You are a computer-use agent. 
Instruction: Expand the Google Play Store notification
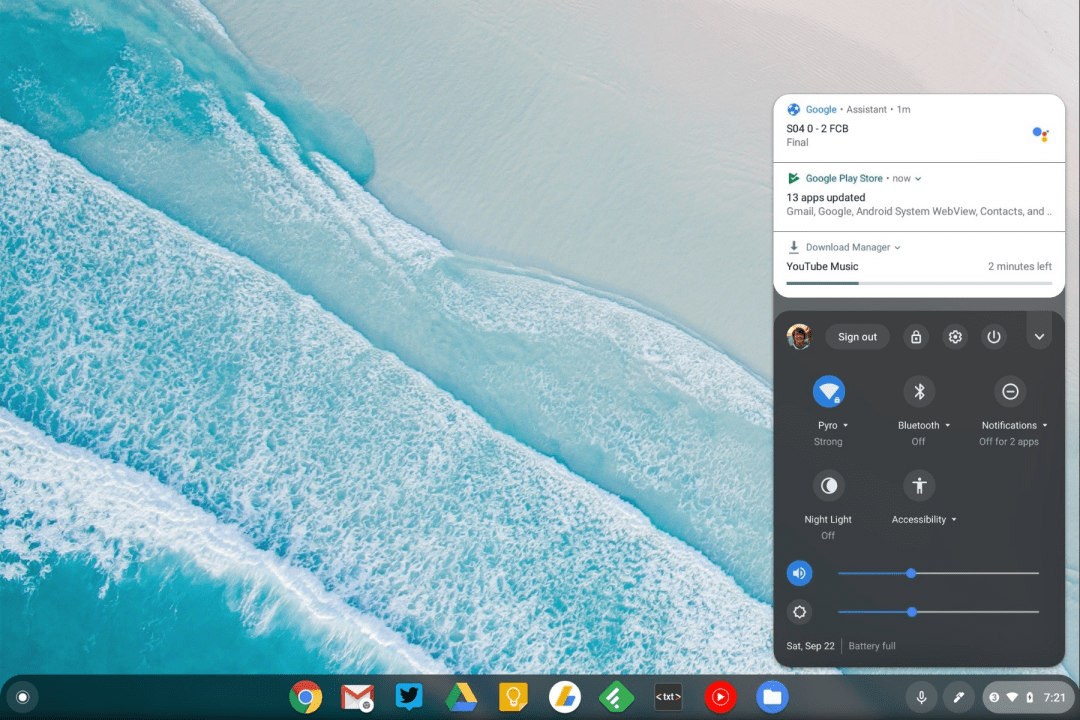[917, 178]
